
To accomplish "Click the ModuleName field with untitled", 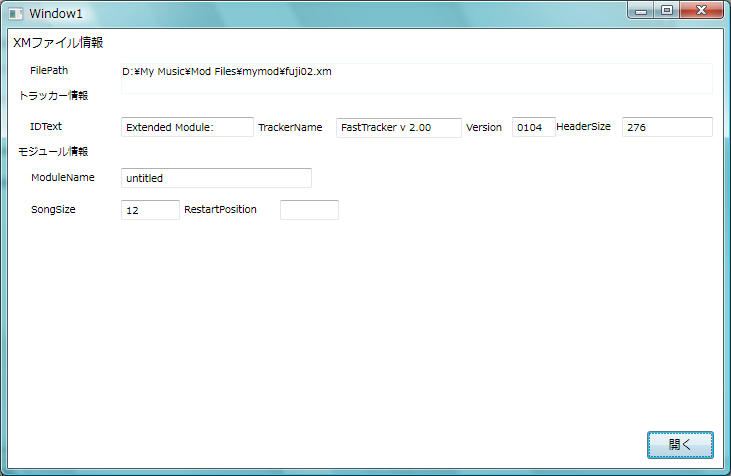I will [216, 178].
